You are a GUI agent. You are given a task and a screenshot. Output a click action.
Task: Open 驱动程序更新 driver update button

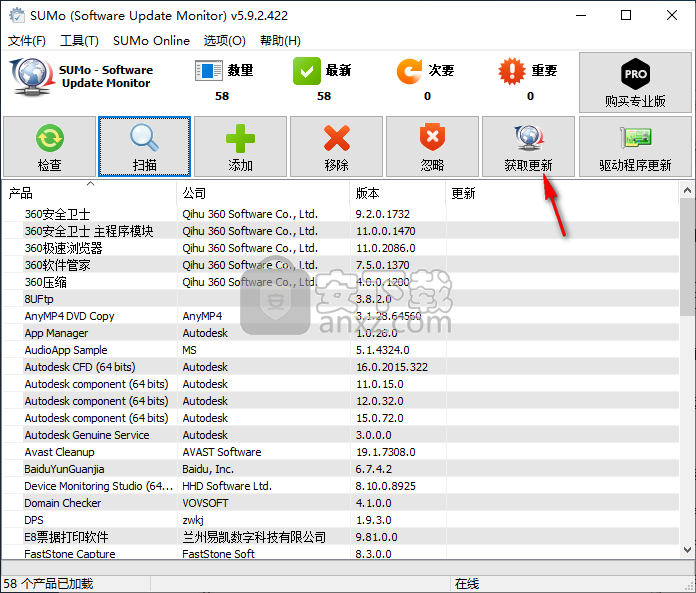coord(635,146)
